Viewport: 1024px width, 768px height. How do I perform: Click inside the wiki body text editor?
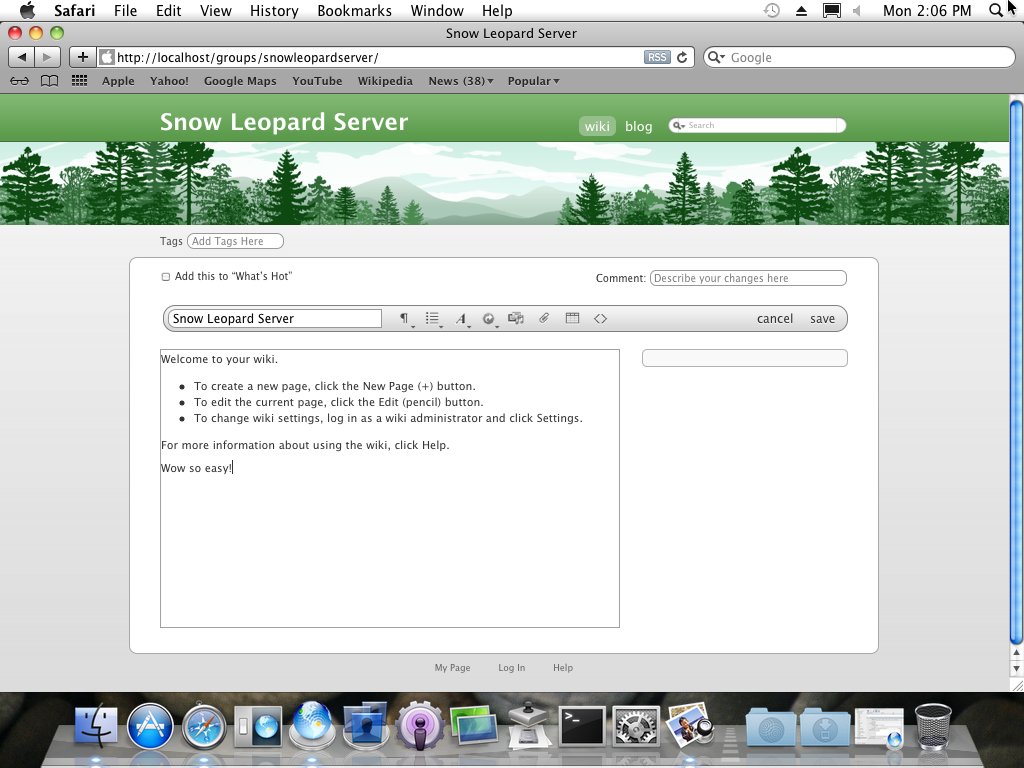[390, 488]
